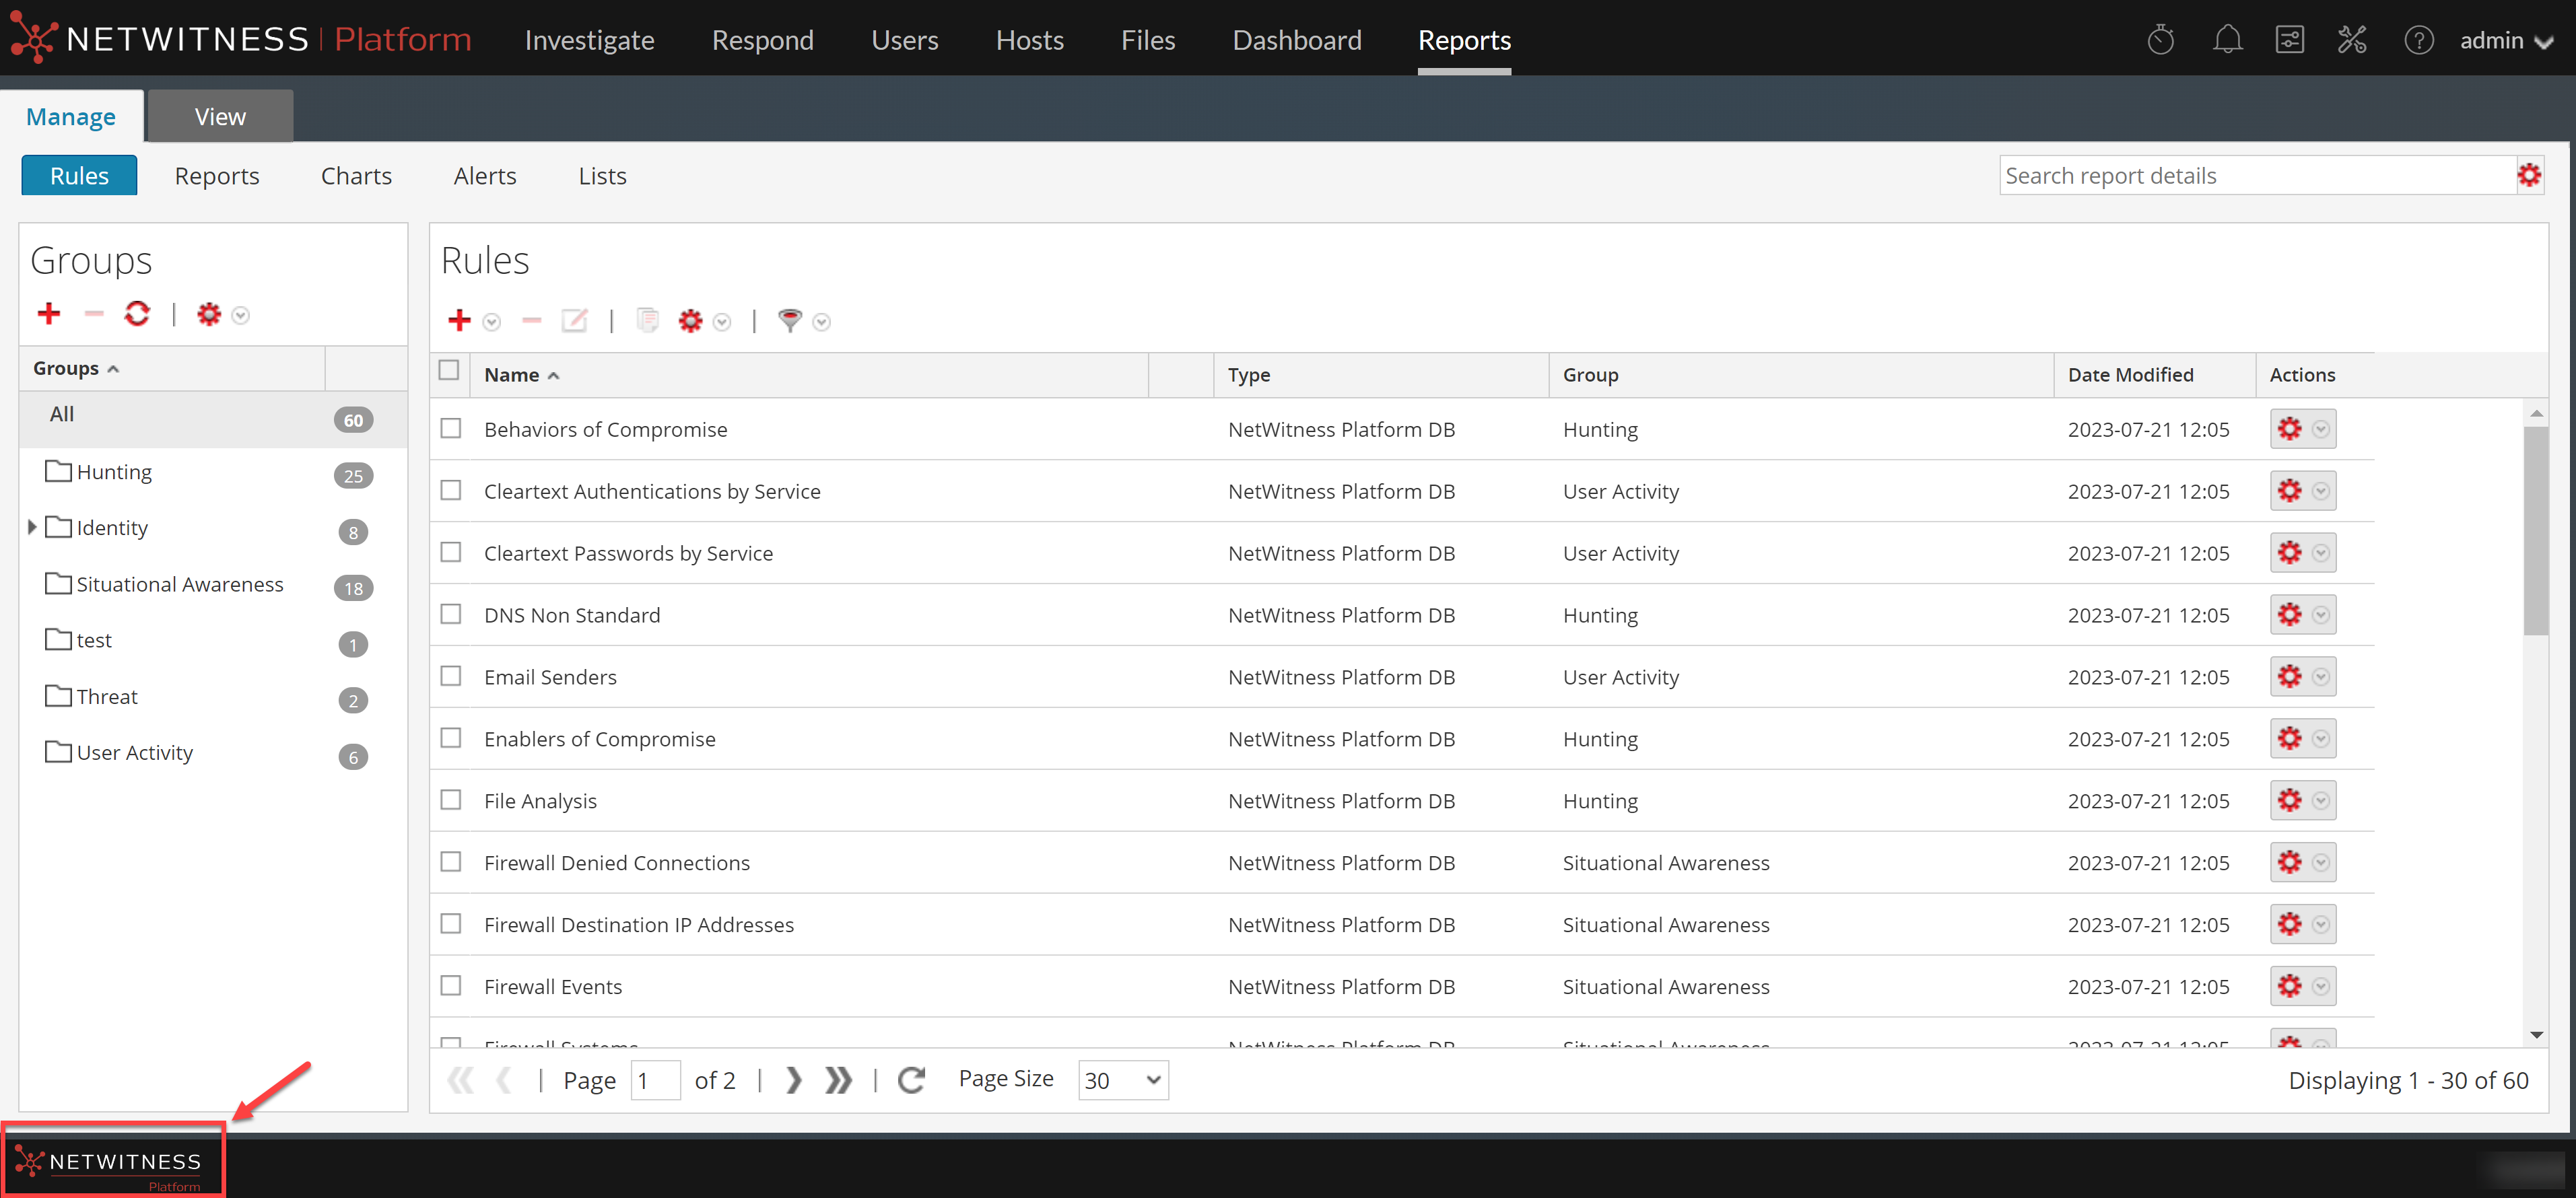Open the notifications bell icon
The image size is (2576, 1198).
click(2226, 40)
